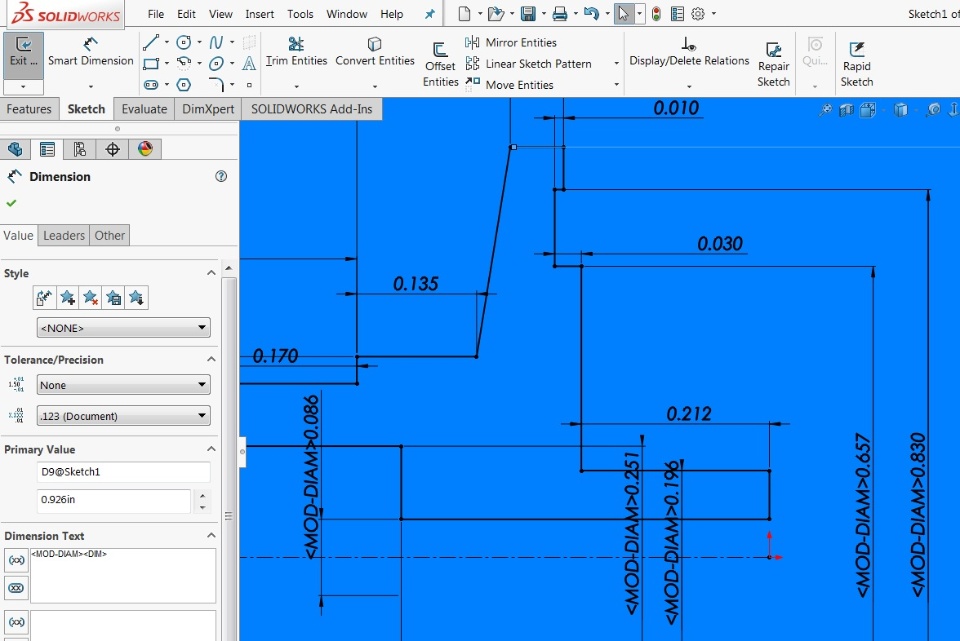Select the Sketch Fillet tool
Image resolution: width=960 pixels, height=641 pixels.
click(216, 83)
